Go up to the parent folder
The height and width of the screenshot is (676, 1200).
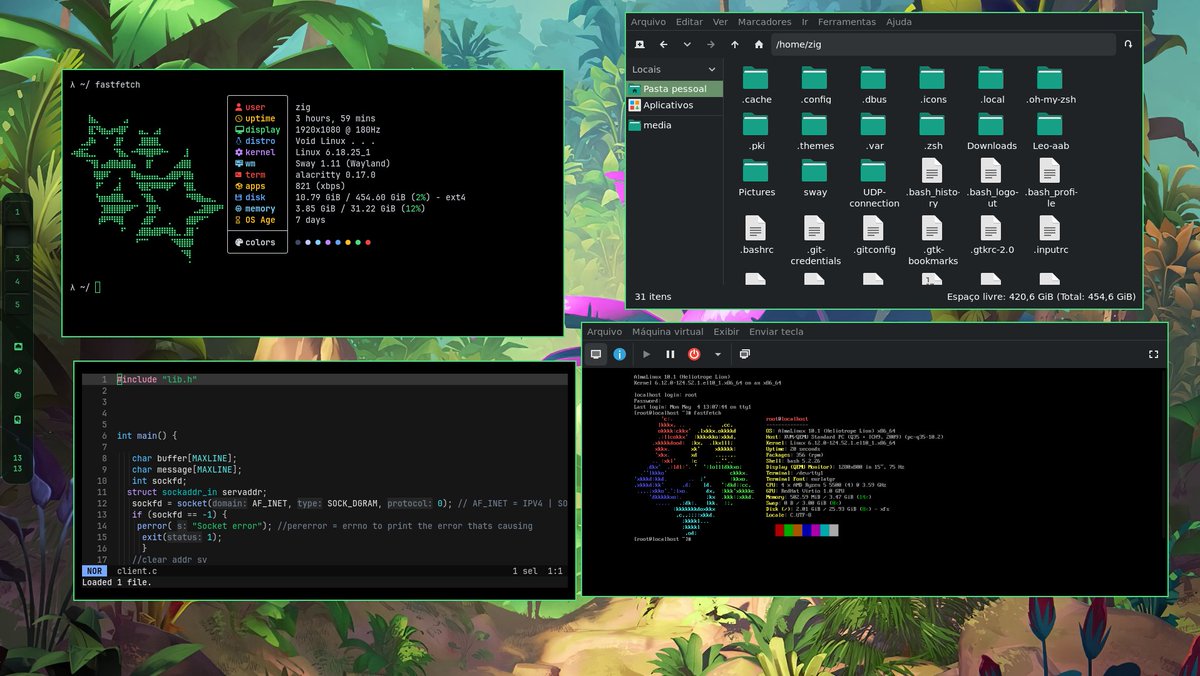(x=735, y=44)
